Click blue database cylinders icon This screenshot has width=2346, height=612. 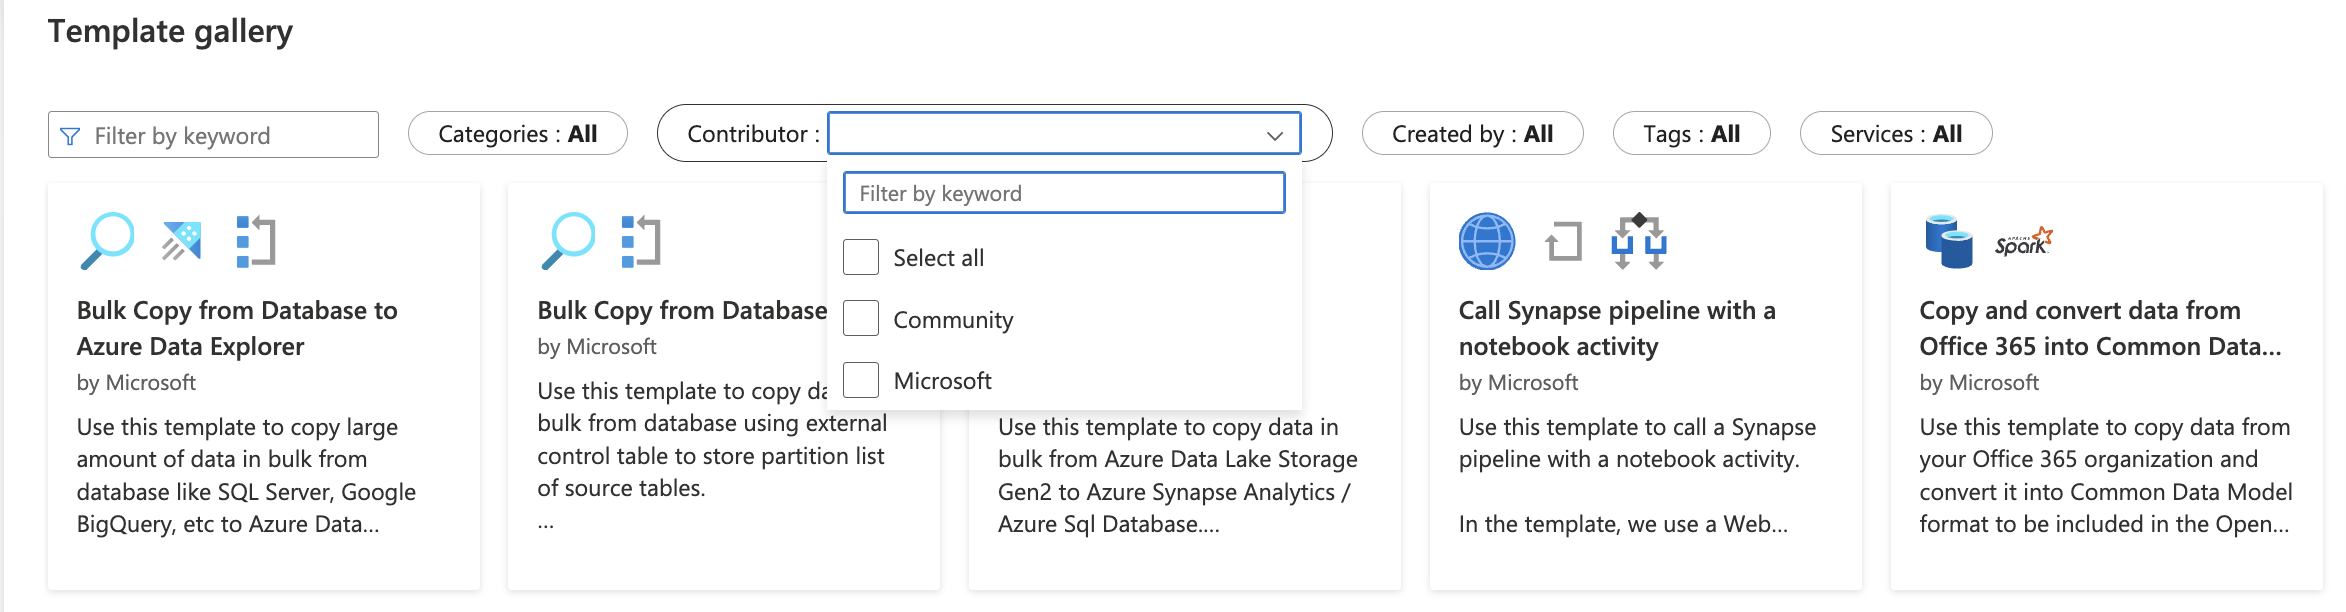[x=1948, y=241]
